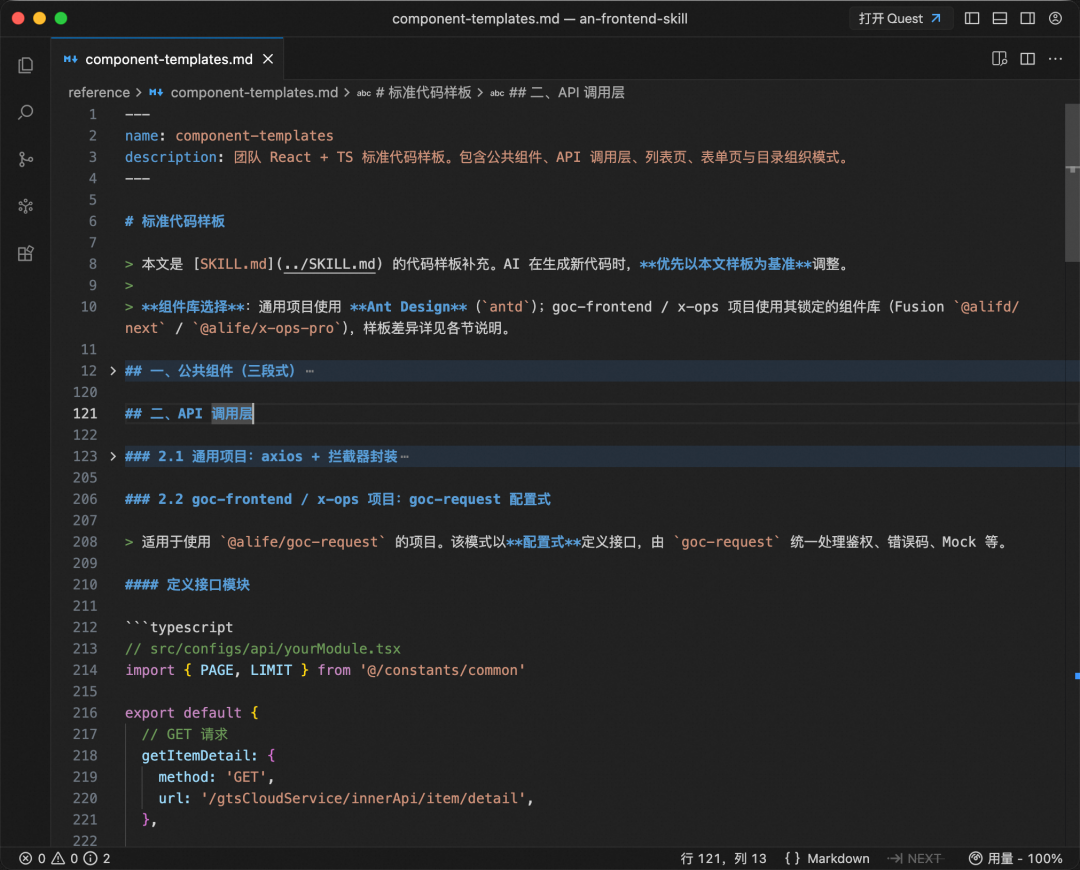
Task: Click the NEXT indicator in the status bar
Action: (x=915, y=858)
